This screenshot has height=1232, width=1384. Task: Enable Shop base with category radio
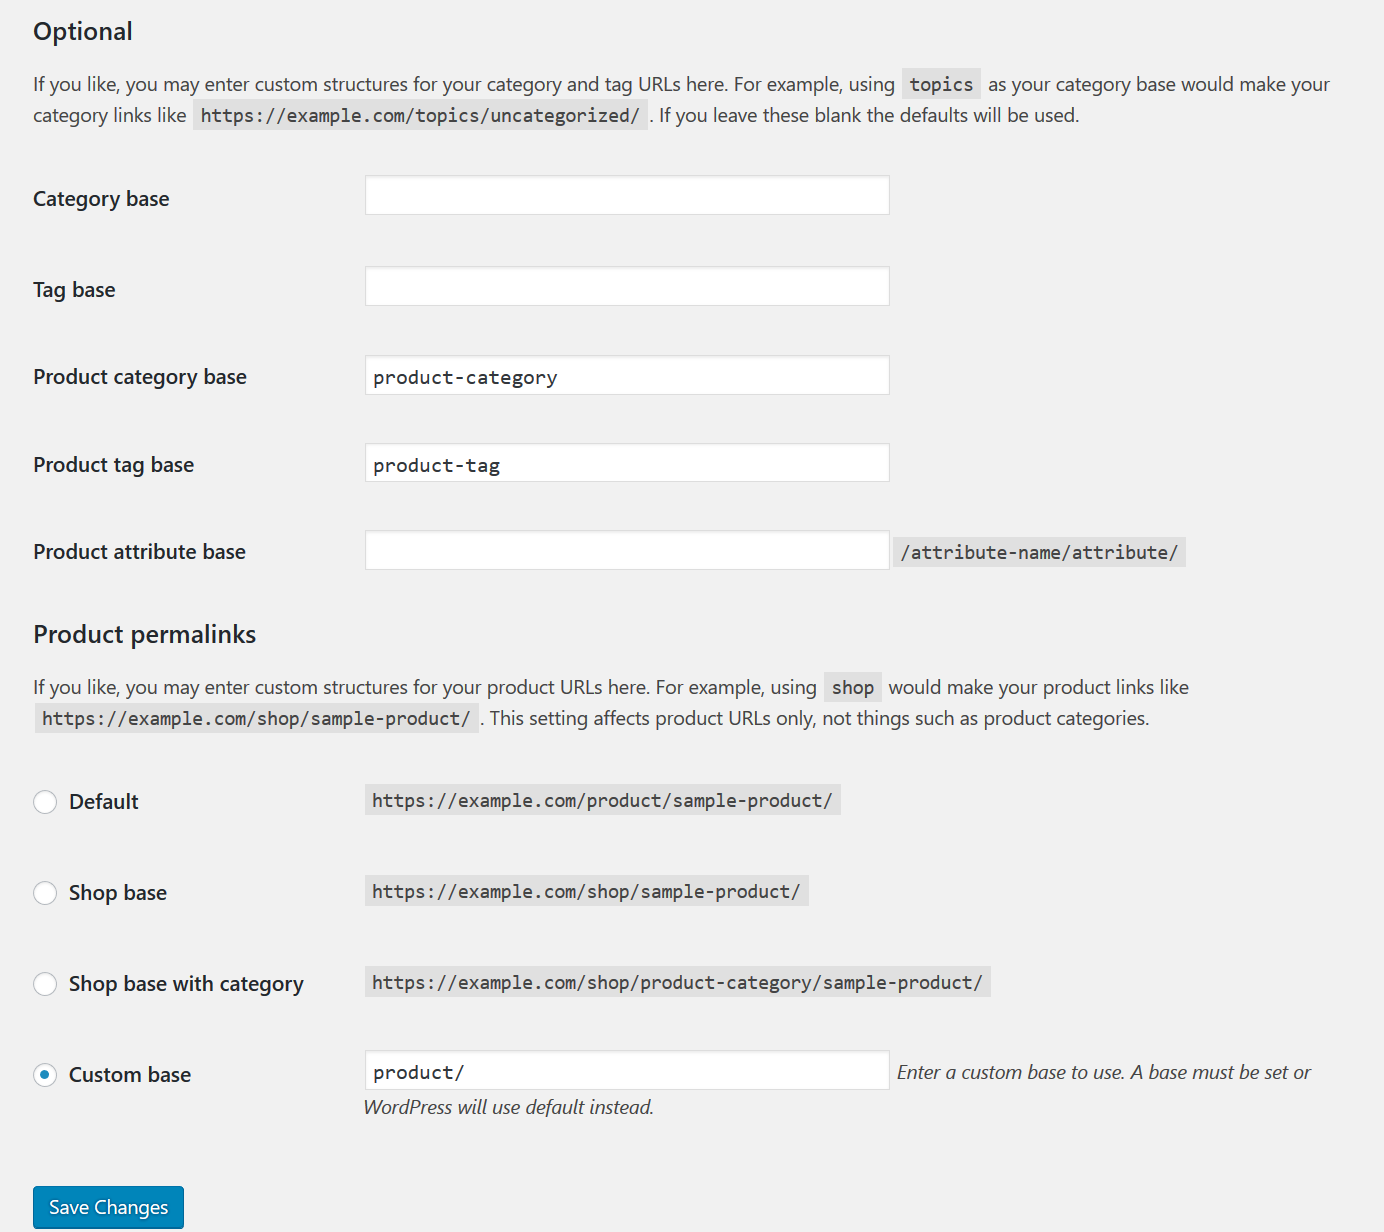click(45, 984)
